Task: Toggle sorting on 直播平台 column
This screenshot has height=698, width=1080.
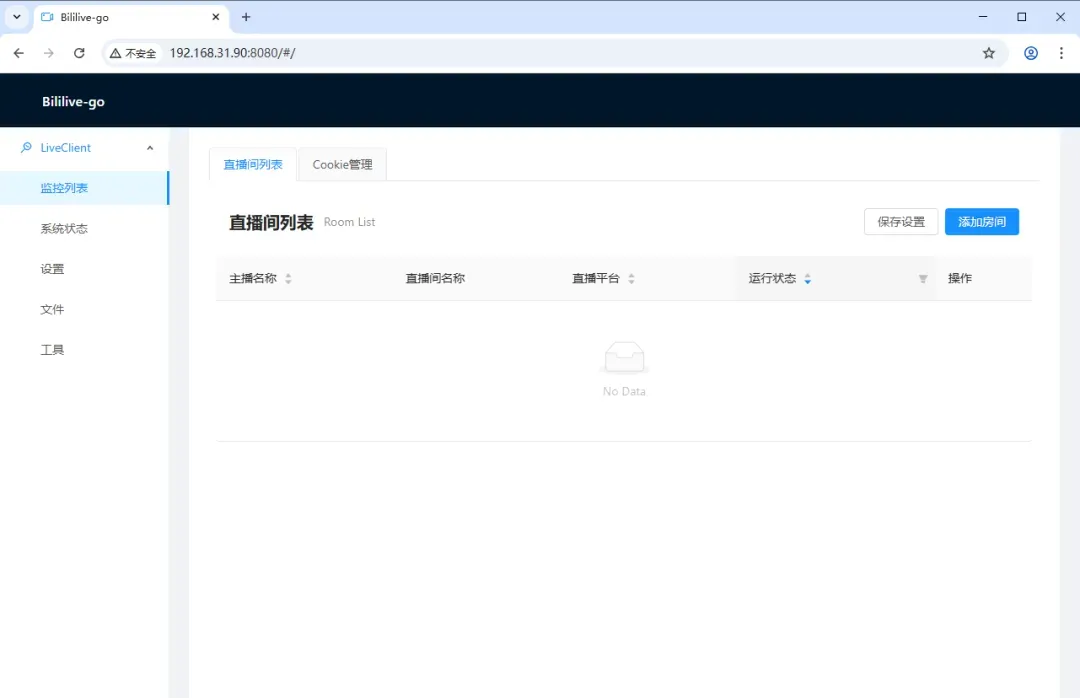Action: click(x=630, y=278)
